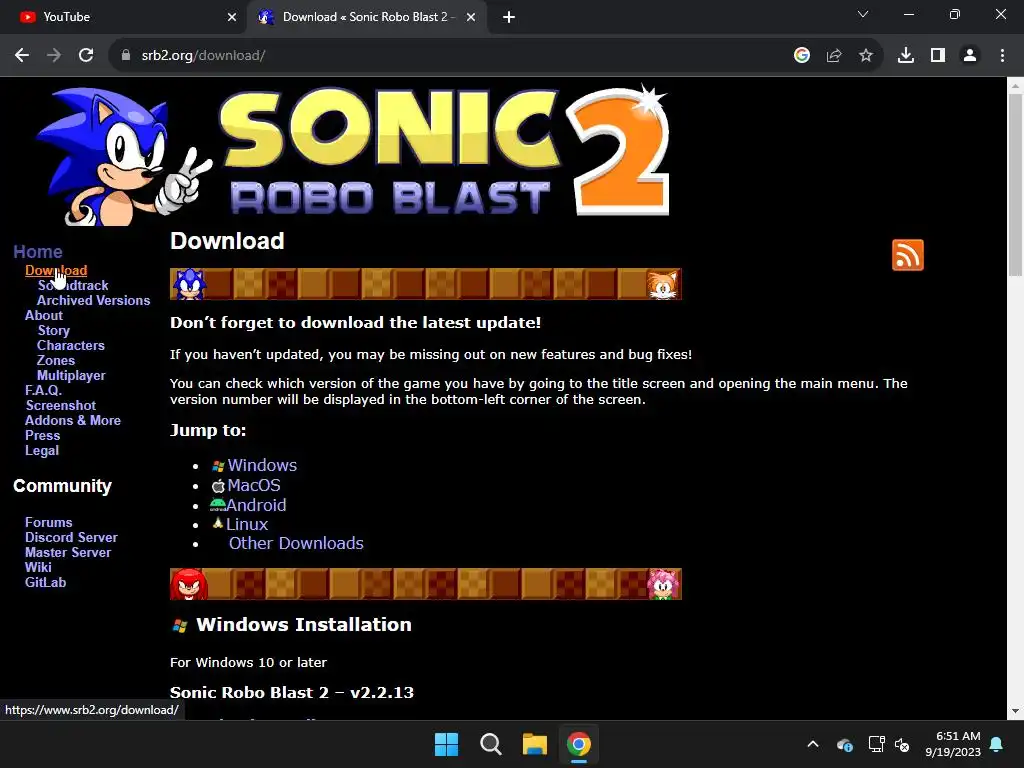Share this page using the share icon
1024x768 pixels.
834,56
